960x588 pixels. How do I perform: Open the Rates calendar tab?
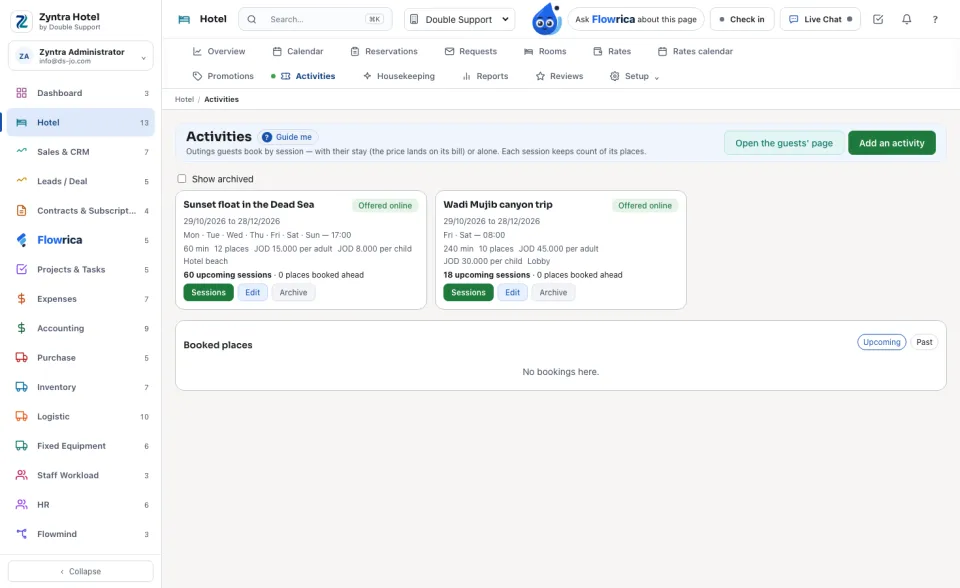coord(695,51)
